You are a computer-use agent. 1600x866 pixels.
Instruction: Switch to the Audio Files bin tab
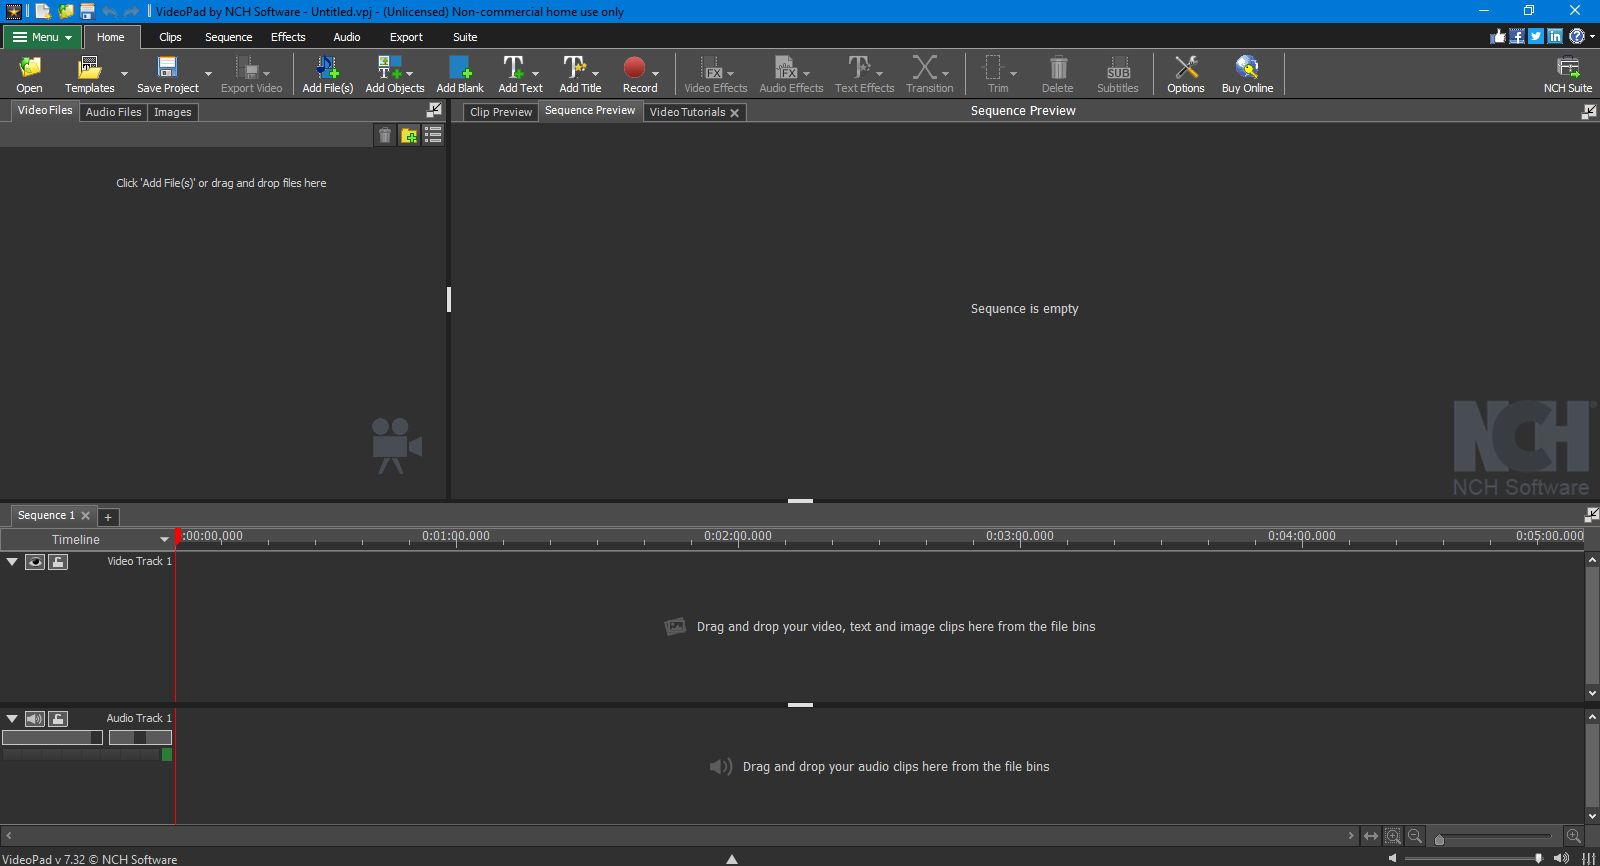click(113, 112)
